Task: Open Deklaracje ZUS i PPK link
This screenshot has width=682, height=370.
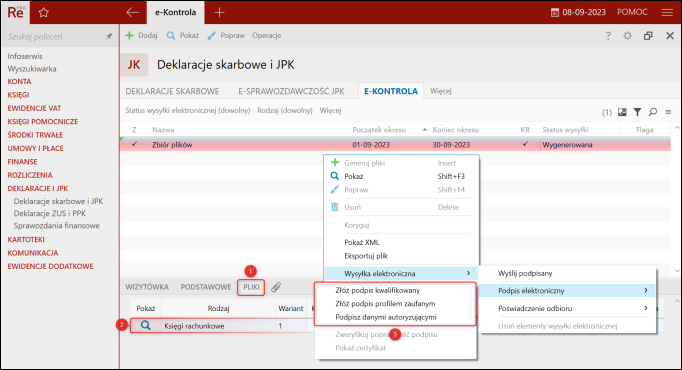Action: coord(50,213)
